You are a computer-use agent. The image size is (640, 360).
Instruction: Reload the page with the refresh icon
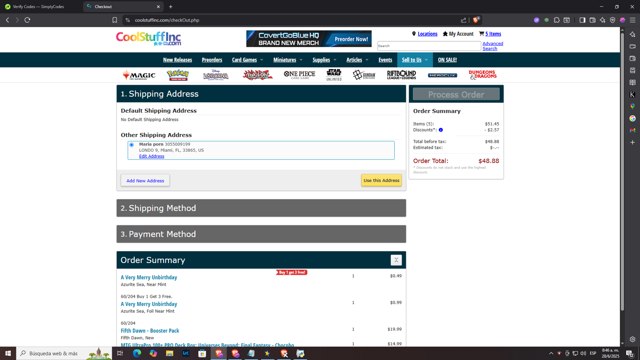27,20
